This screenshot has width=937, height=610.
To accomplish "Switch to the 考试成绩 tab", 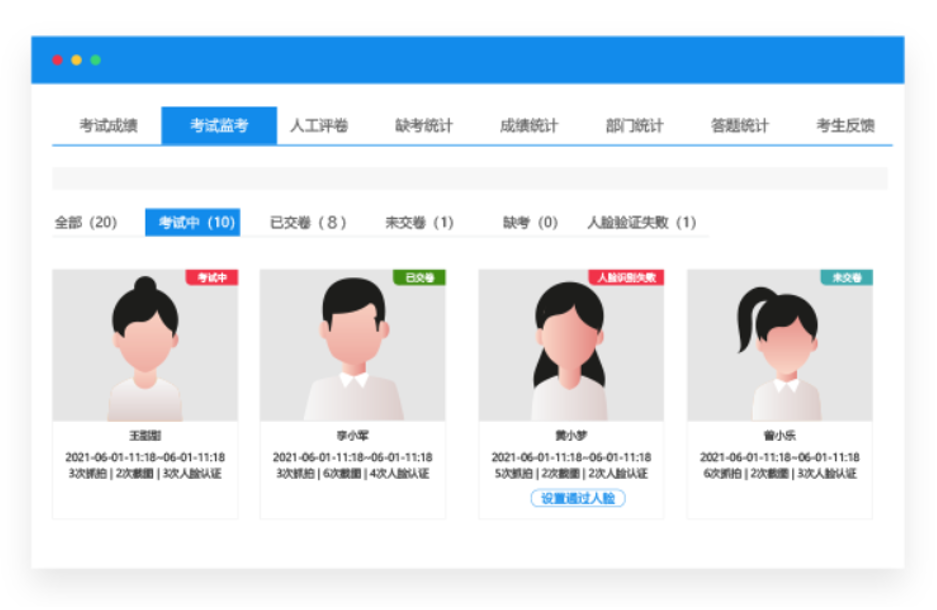I will [x=108, y=126].
